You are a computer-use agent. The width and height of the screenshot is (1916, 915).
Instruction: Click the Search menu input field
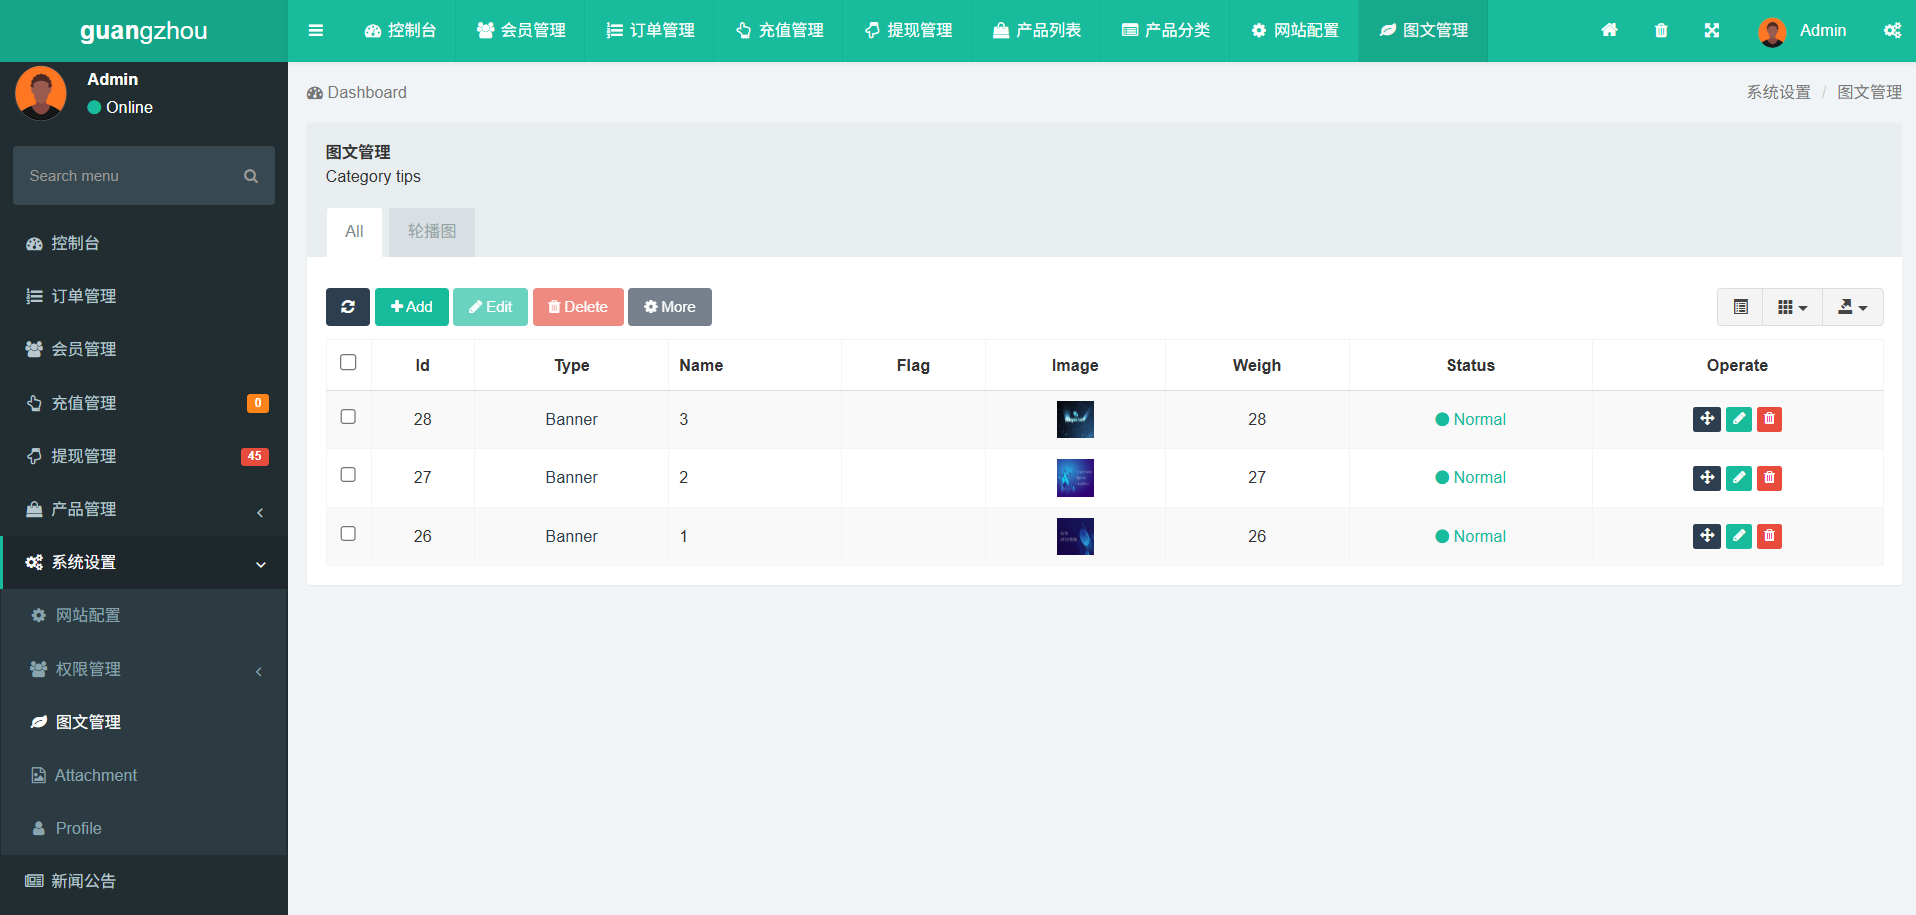click(130, 176)
